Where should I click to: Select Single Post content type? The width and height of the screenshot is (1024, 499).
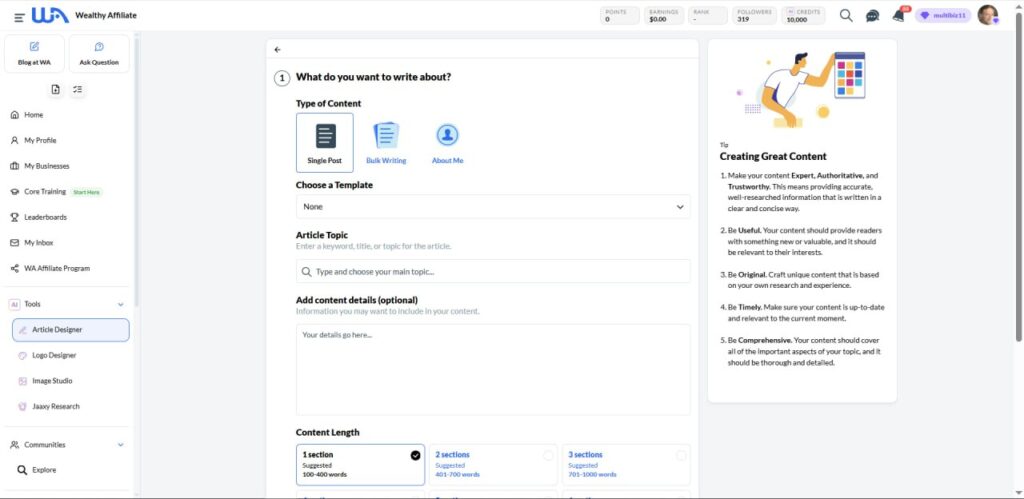(325, 142)
